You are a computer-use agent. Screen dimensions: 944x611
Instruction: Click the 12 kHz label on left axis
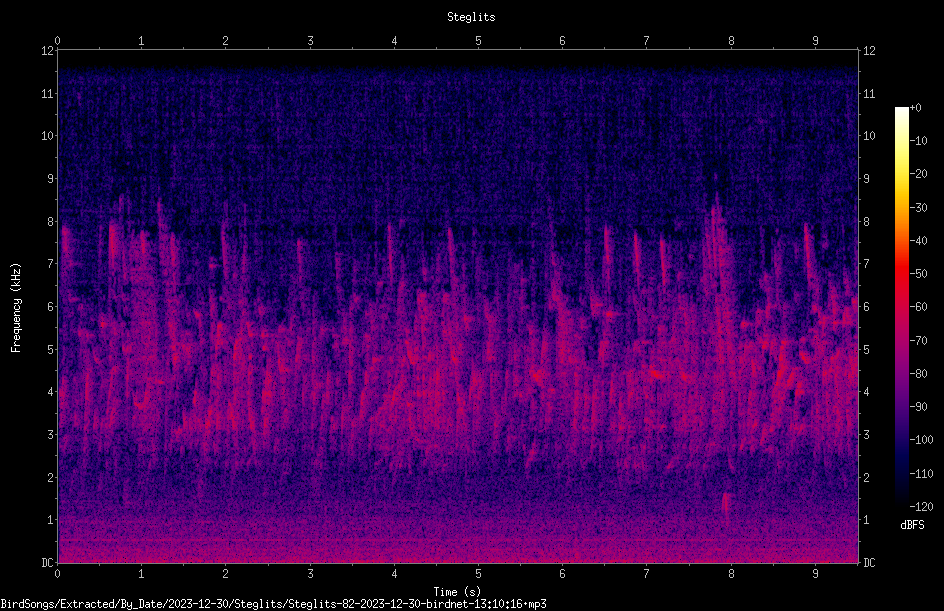click(47, 51)
